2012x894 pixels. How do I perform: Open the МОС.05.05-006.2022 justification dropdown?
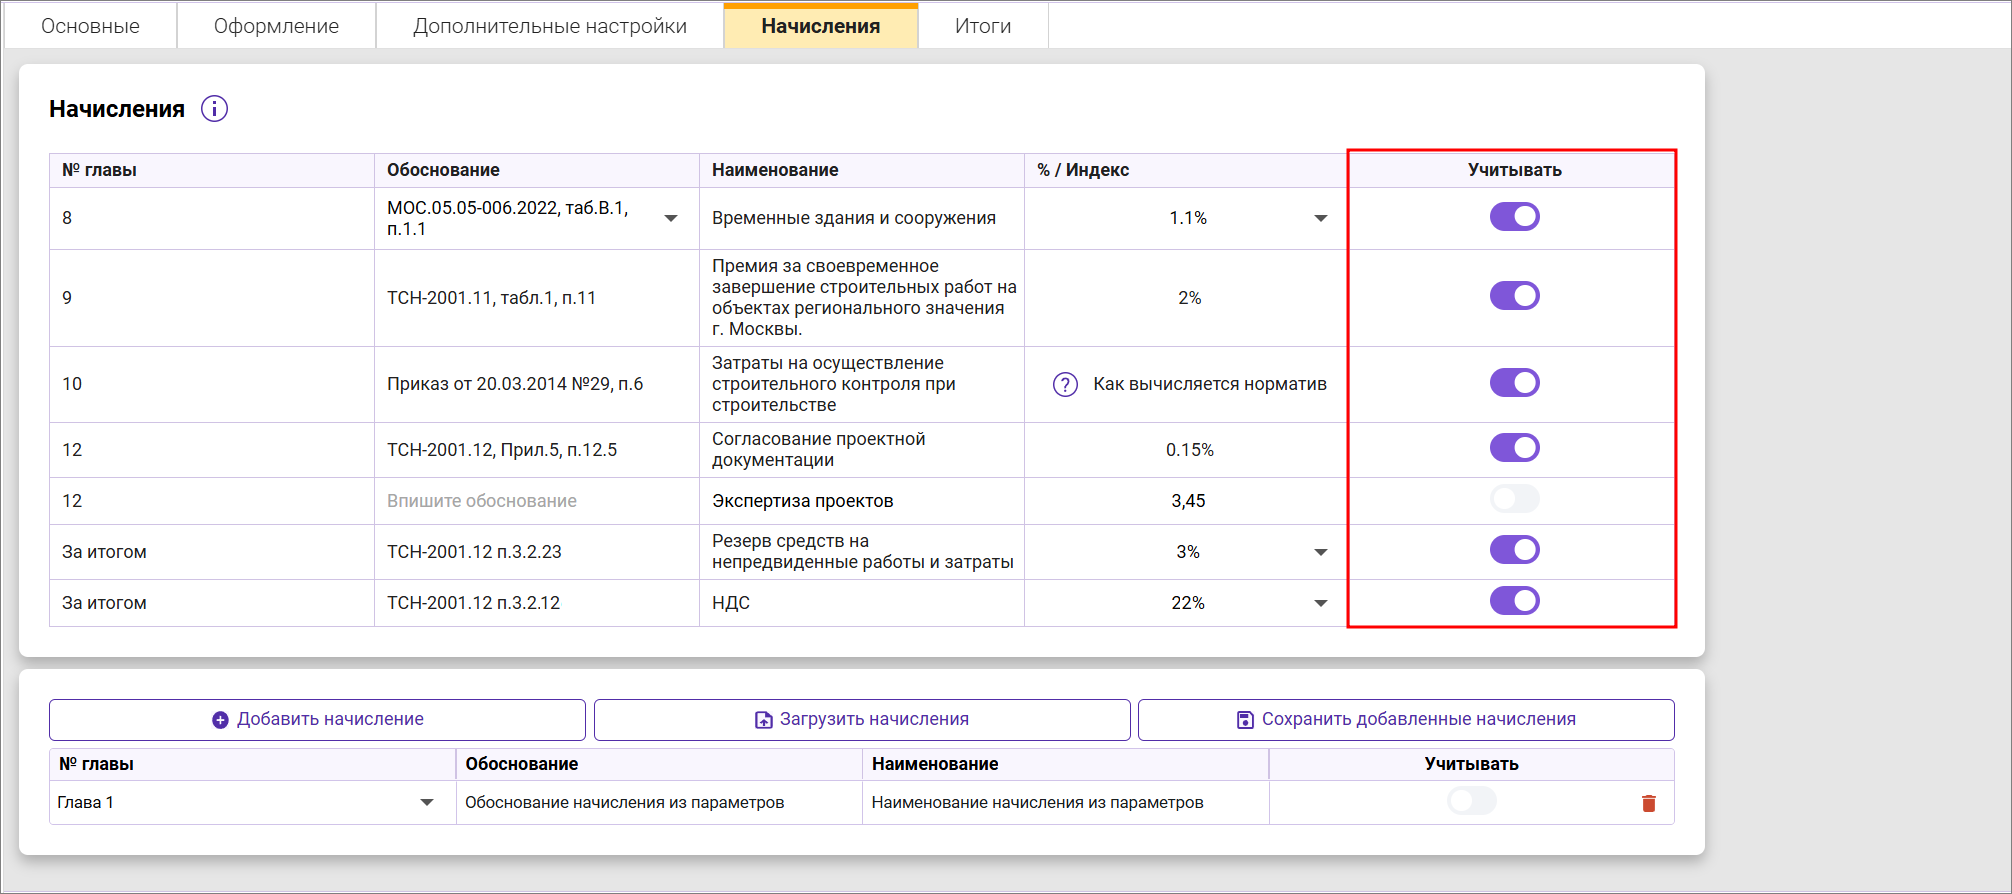coord(671,219)
